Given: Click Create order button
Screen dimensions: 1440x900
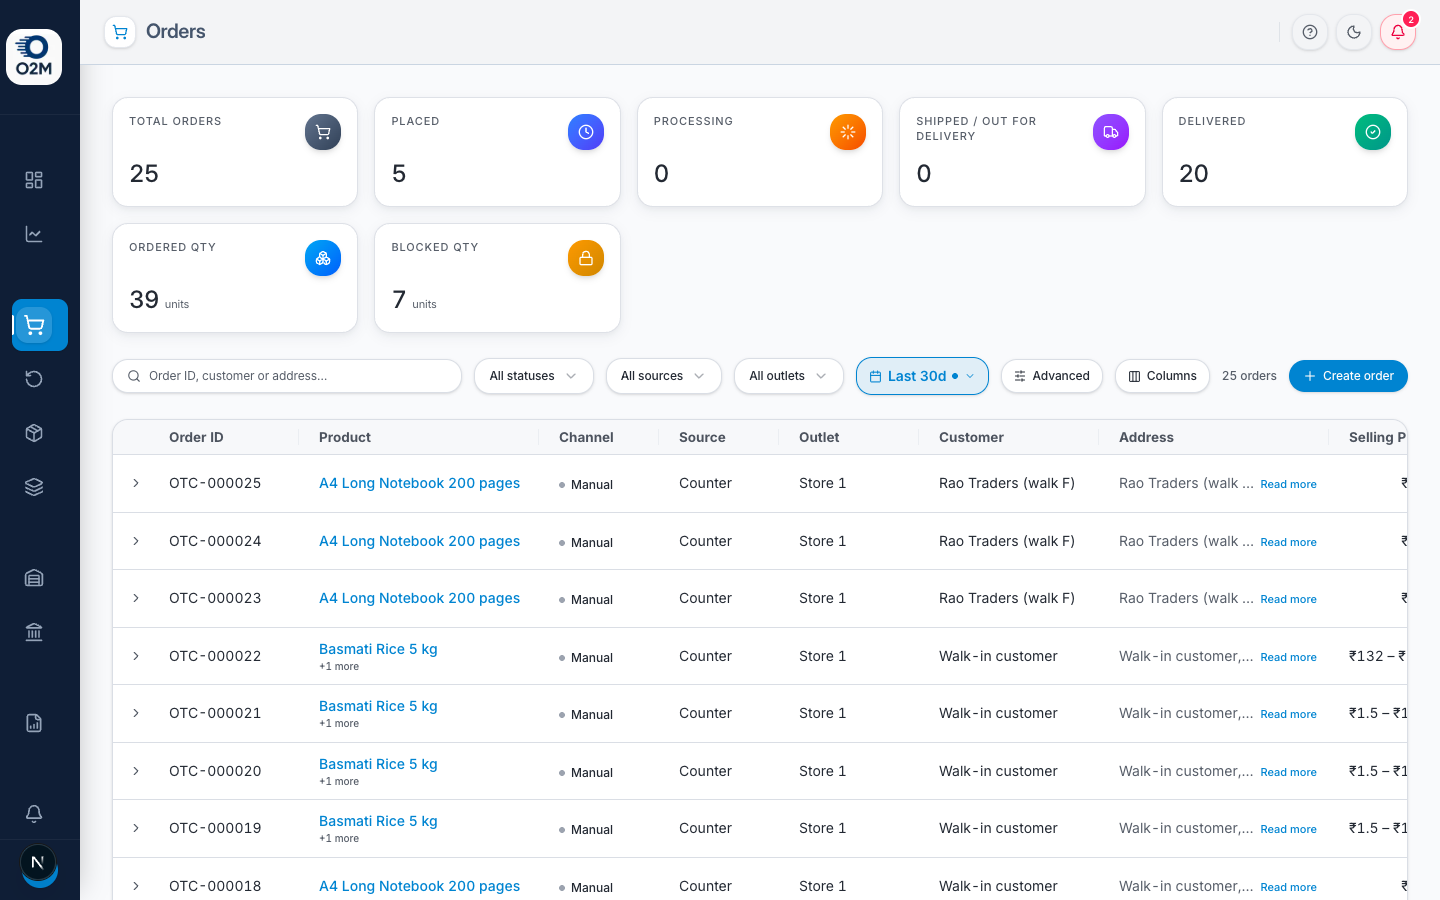Looking at the screenshot, I should pyautogui.click(x=1348, y=376).
